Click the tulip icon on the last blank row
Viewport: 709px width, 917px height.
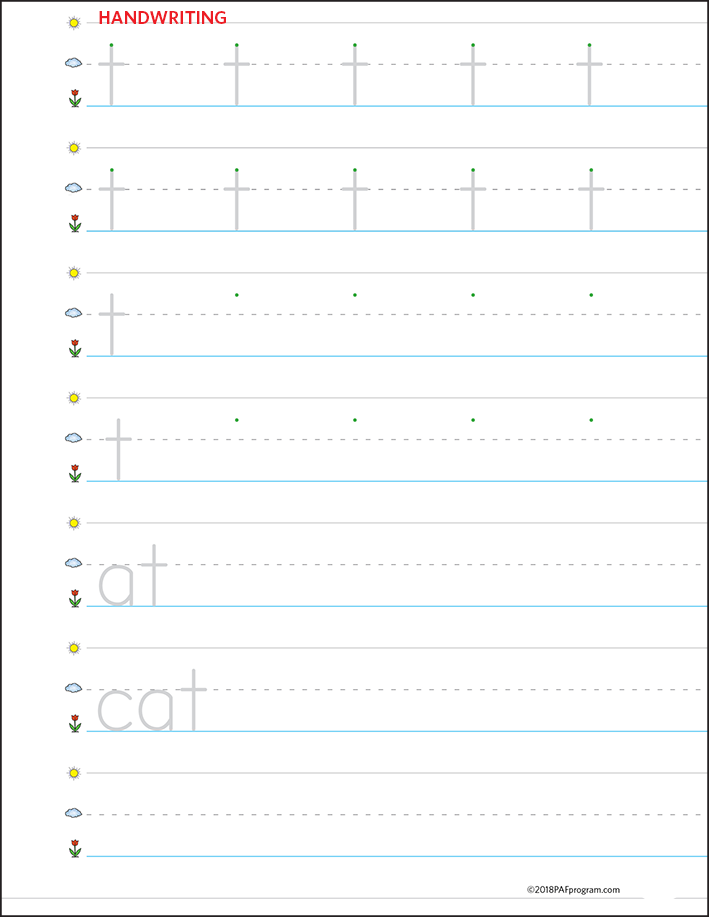75,848
